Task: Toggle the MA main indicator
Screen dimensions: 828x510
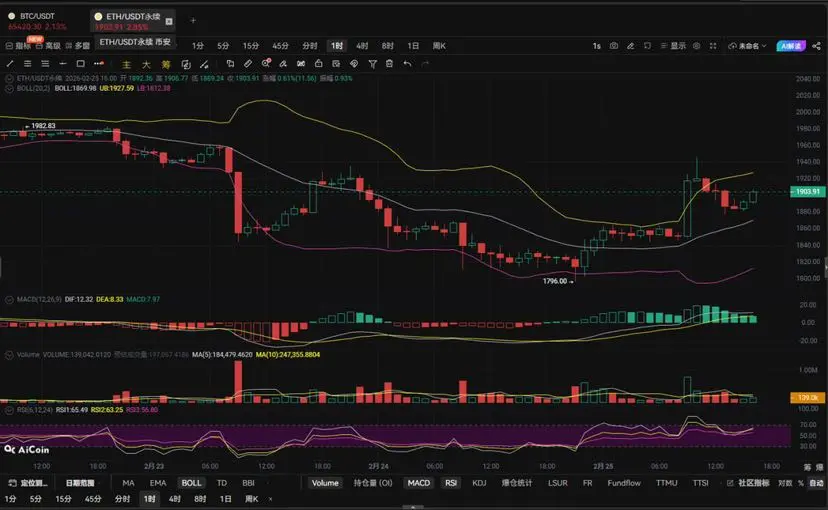Action: (x=128, y=483)
